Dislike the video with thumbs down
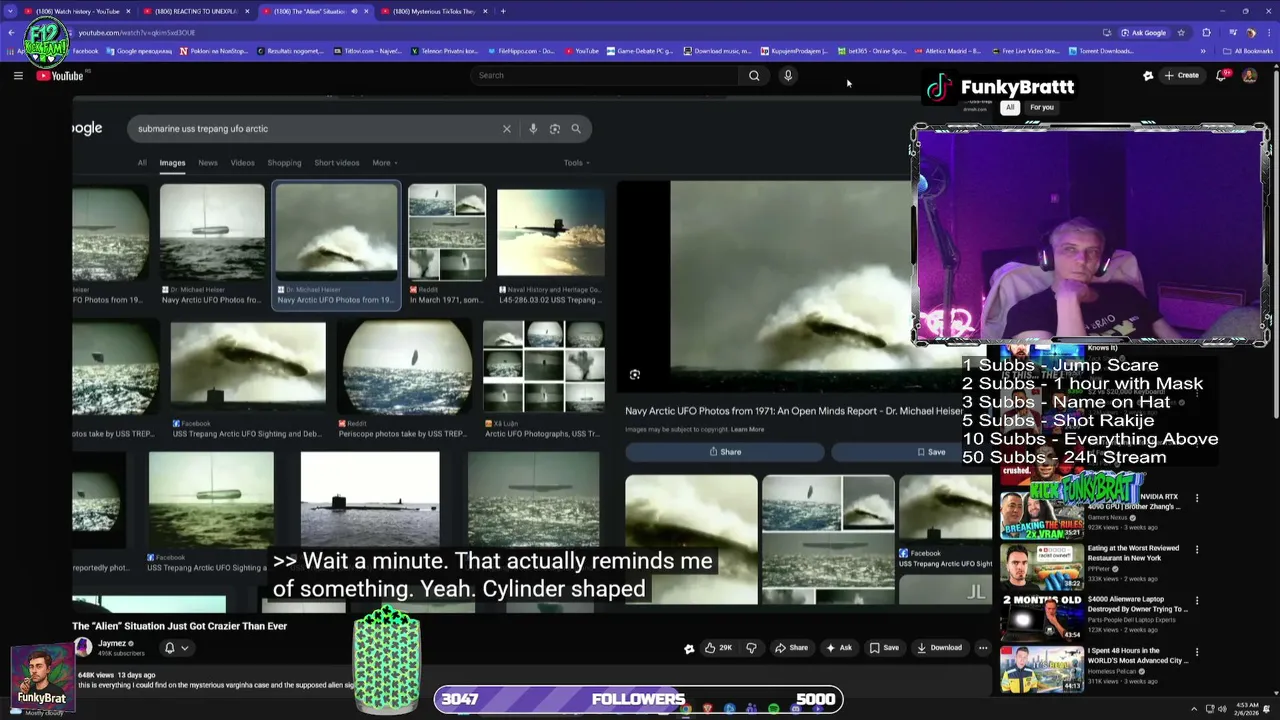1280x720 pixels. coord(752,648)
